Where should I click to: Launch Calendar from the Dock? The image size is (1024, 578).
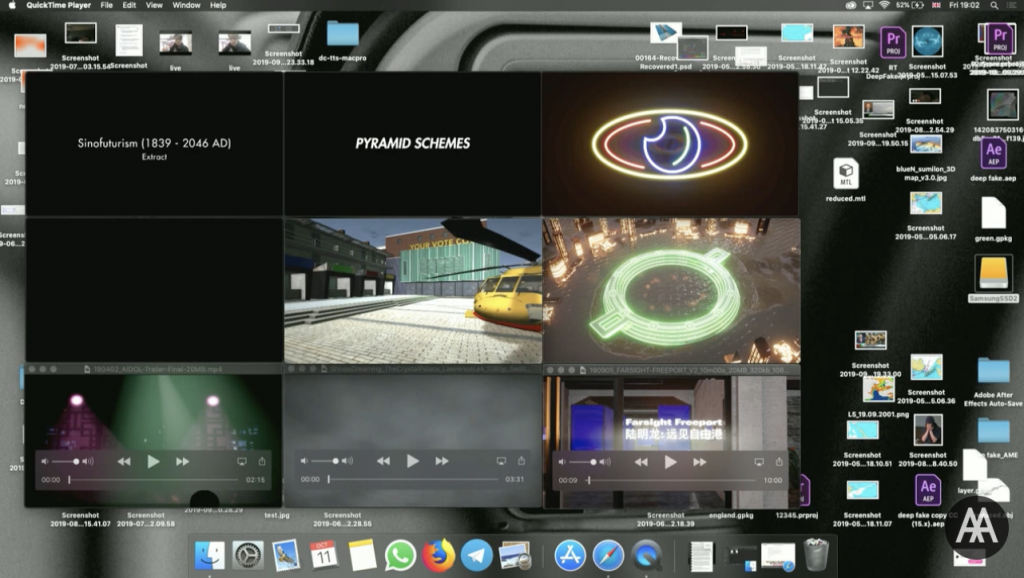pyautogui.click(x=323, y=556)
